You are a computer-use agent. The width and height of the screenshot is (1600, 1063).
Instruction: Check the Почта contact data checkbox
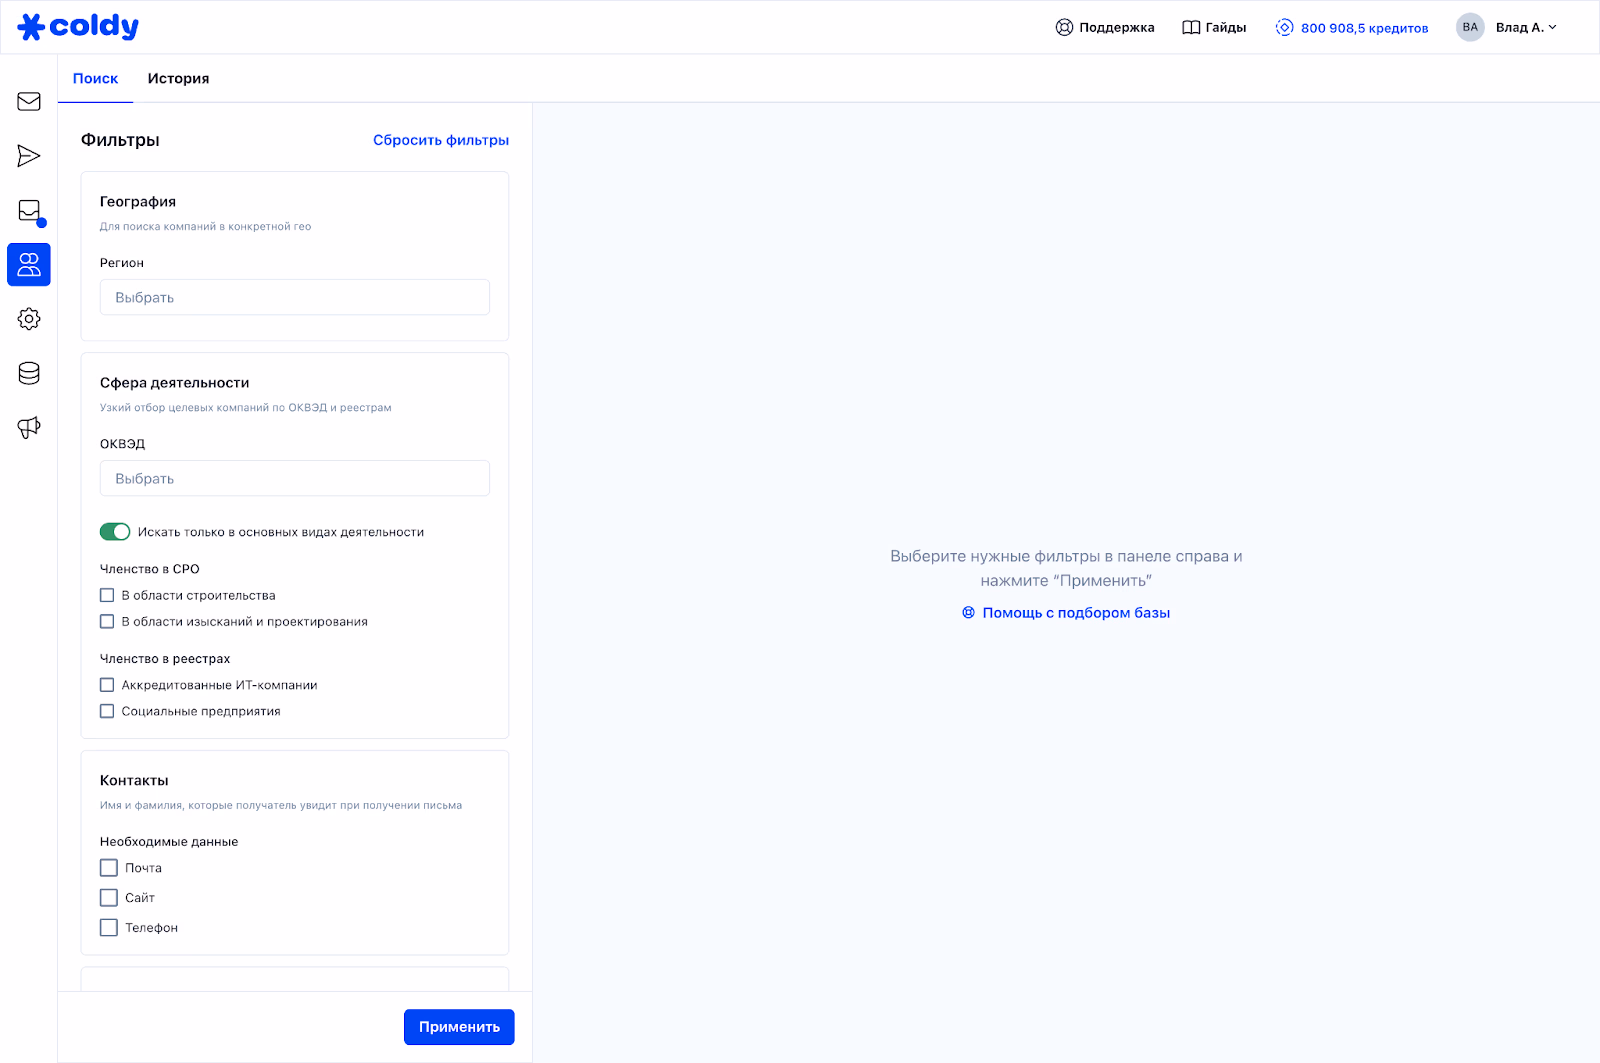point(109,868)
